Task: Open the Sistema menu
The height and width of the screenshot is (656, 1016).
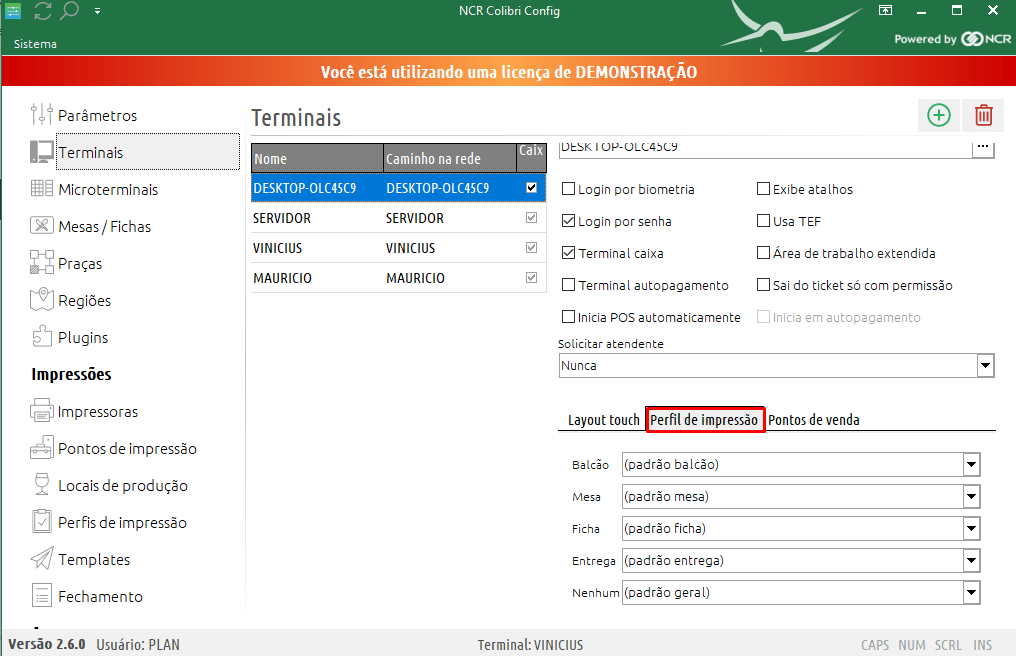Action: point(35,44)
